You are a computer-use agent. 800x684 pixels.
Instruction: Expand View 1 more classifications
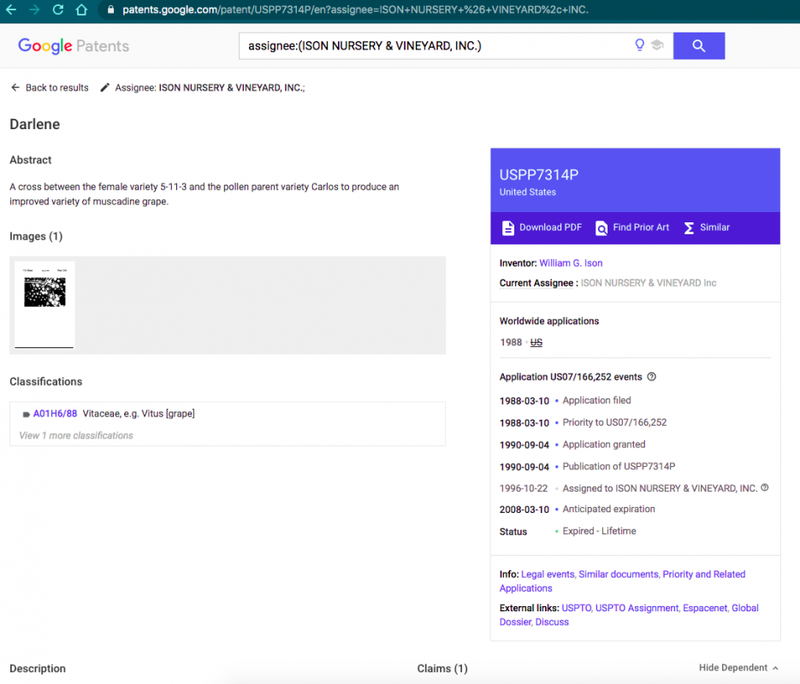click(76, 436)
